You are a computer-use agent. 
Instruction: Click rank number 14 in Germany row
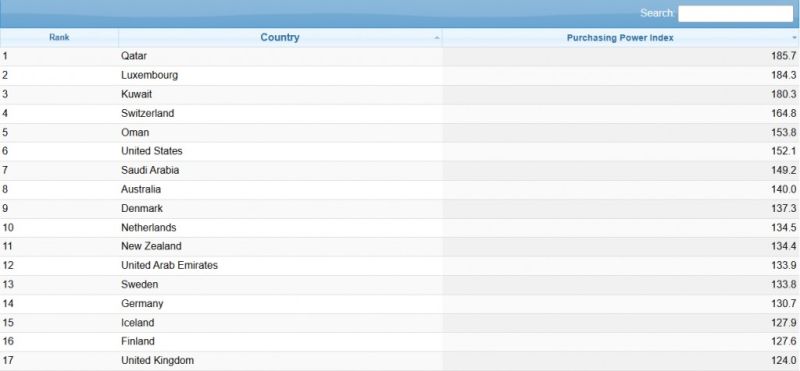(x=8, y=304)
